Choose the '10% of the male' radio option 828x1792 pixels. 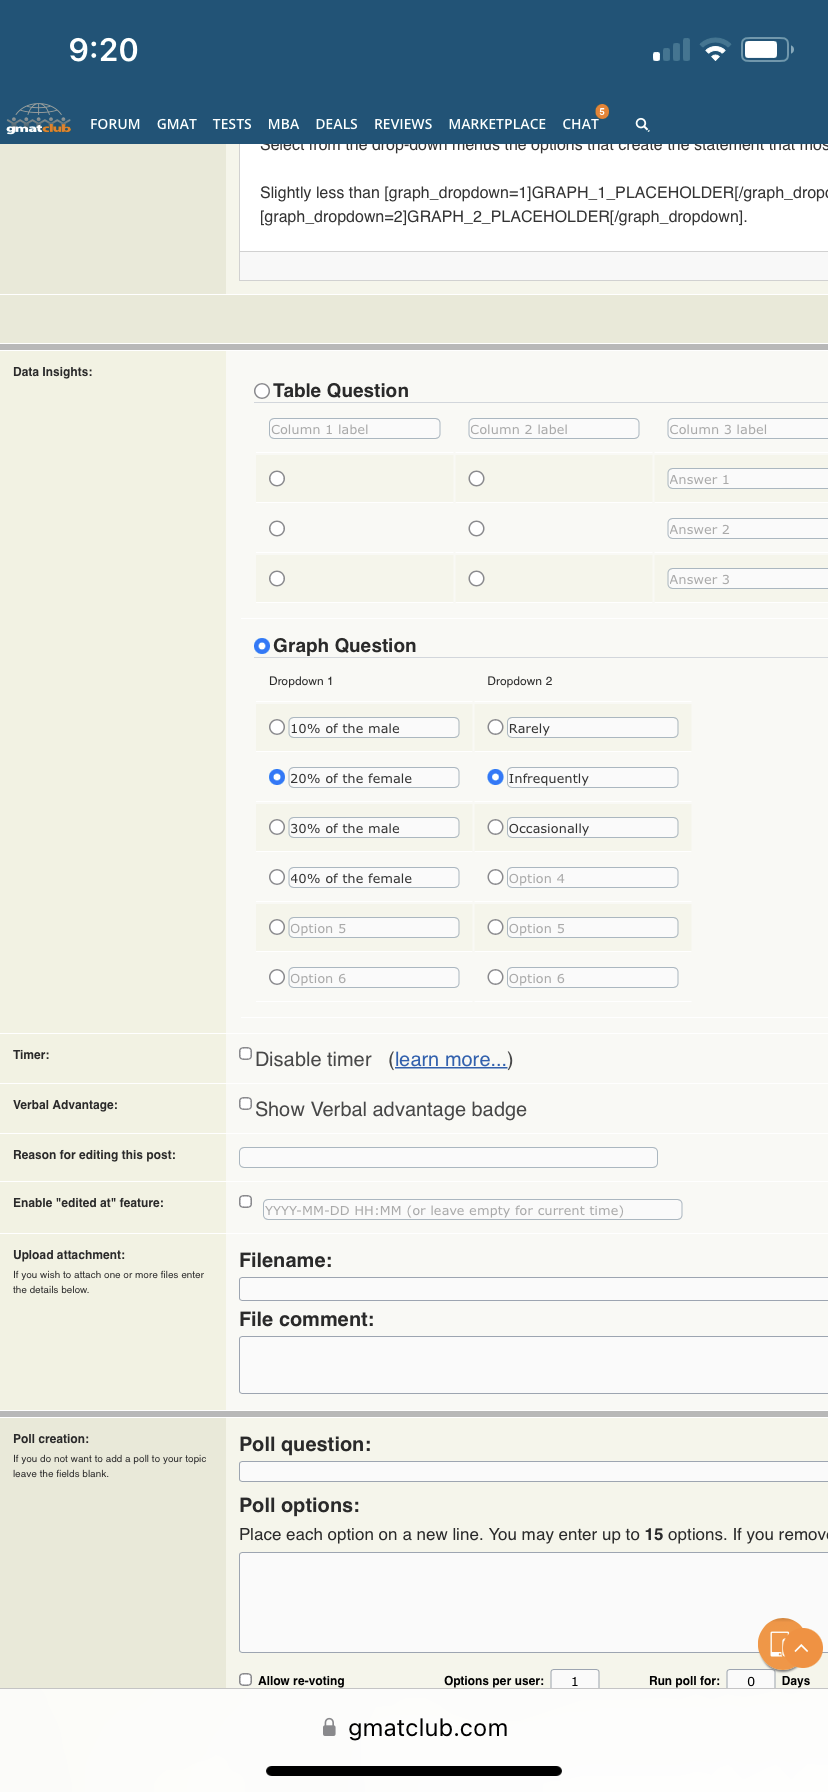tap(277, 727)
